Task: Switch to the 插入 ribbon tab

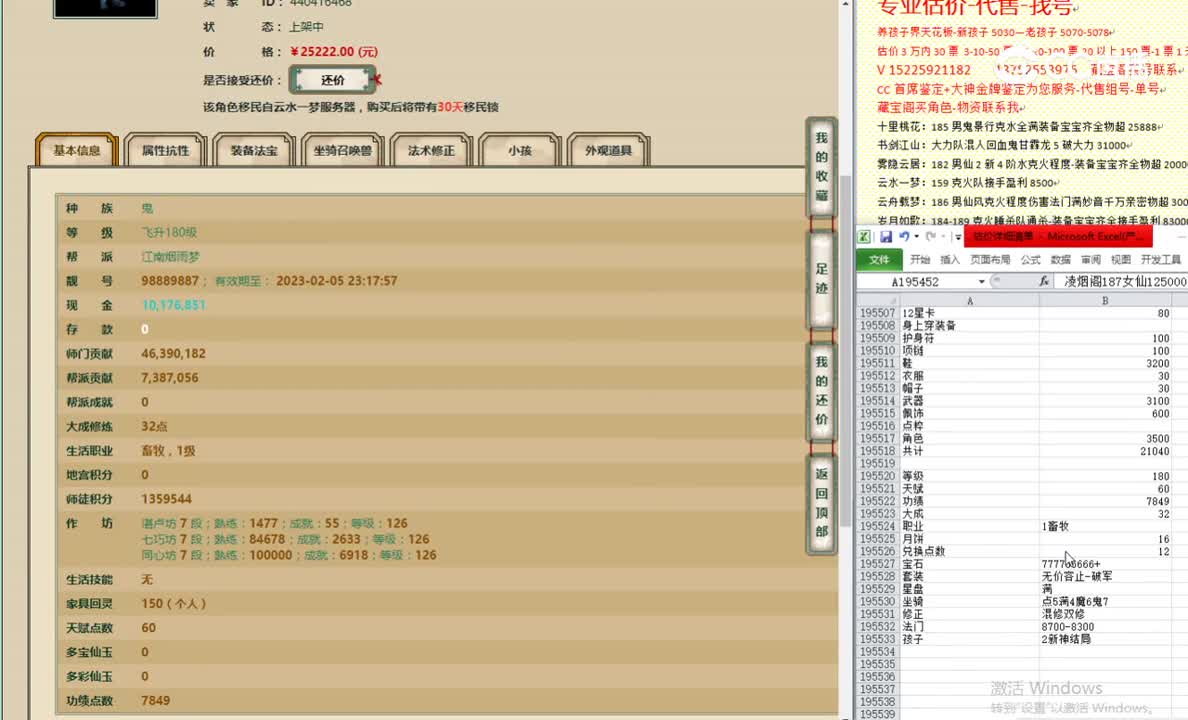Action: (x=949, y=260)
